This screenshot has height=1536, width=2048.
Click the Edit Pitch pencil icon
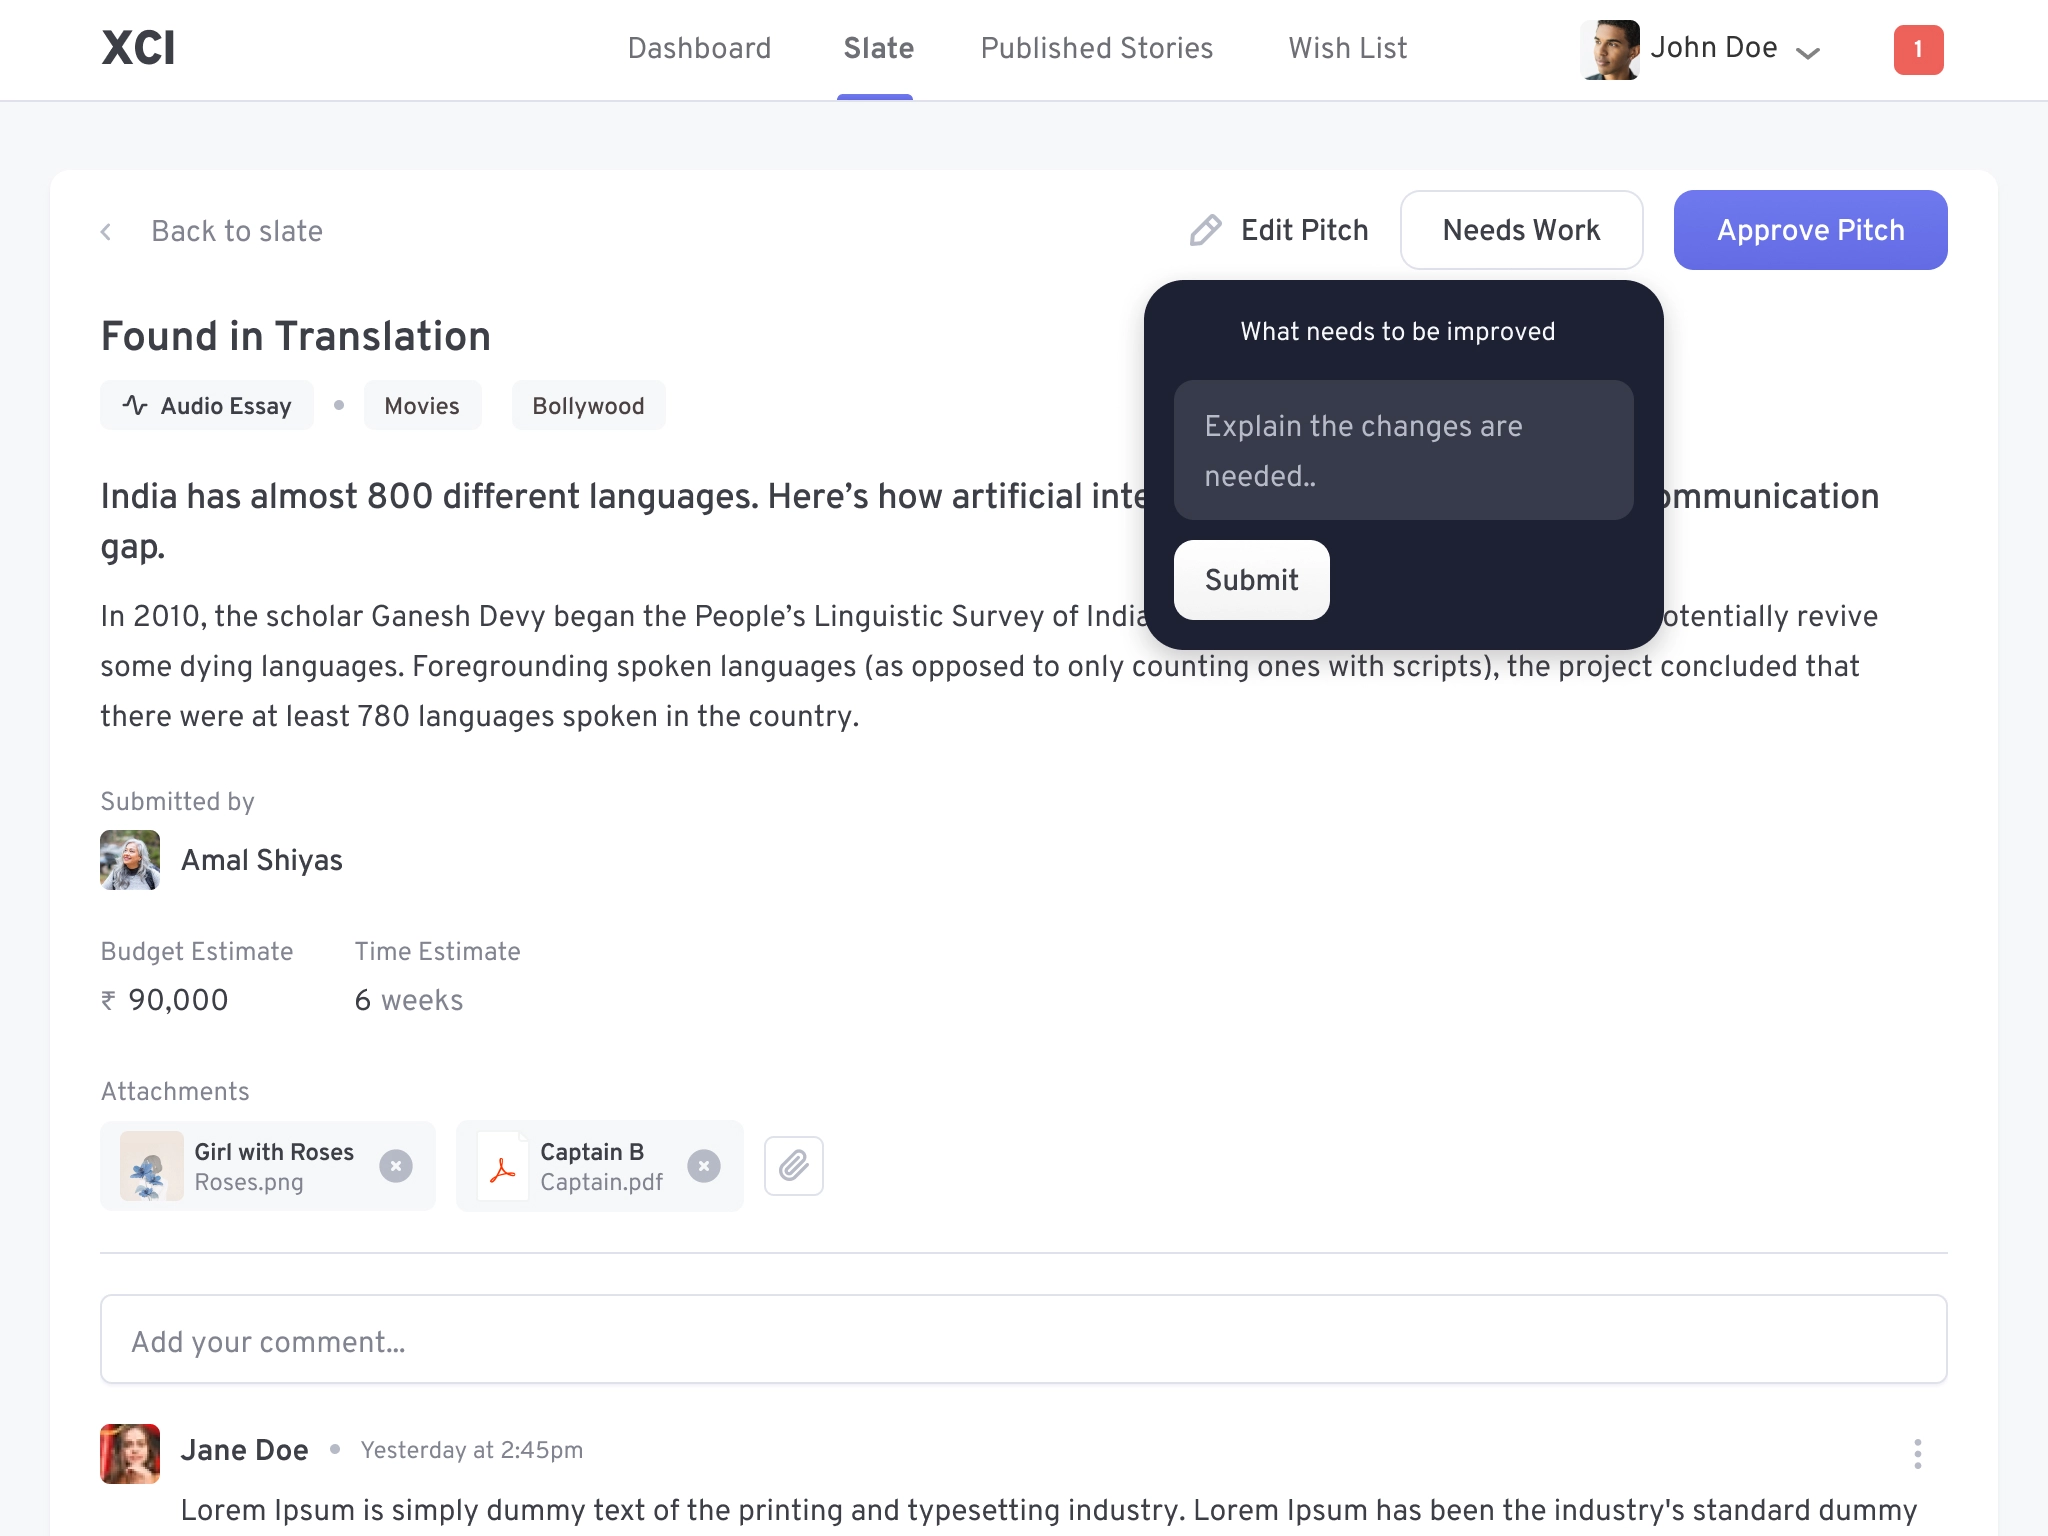[x=1205, y=229]
